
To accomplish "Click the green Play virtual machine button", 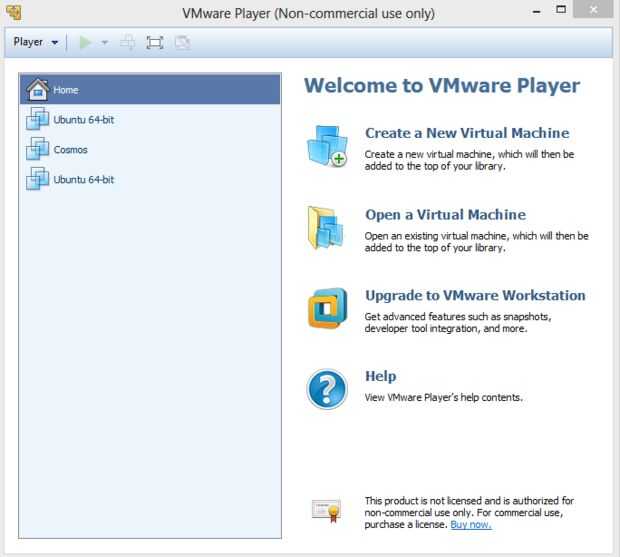I will (x=85, y=42).
